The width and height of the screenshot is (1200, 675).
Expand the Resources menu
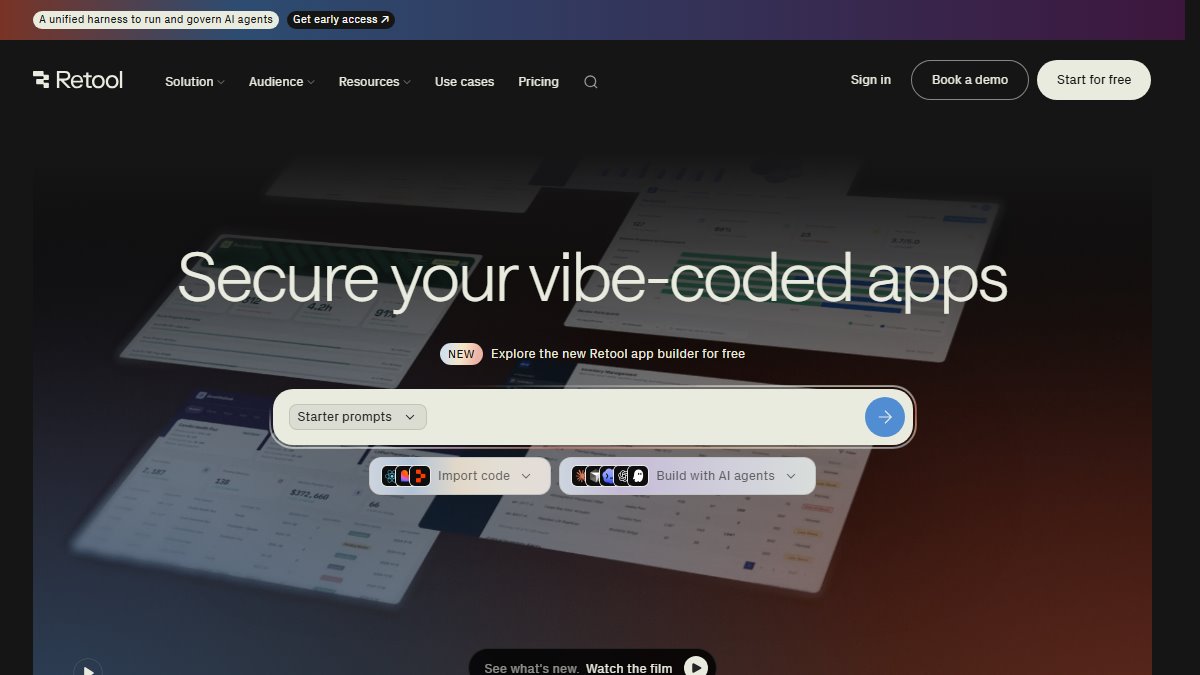pos(375,82)
